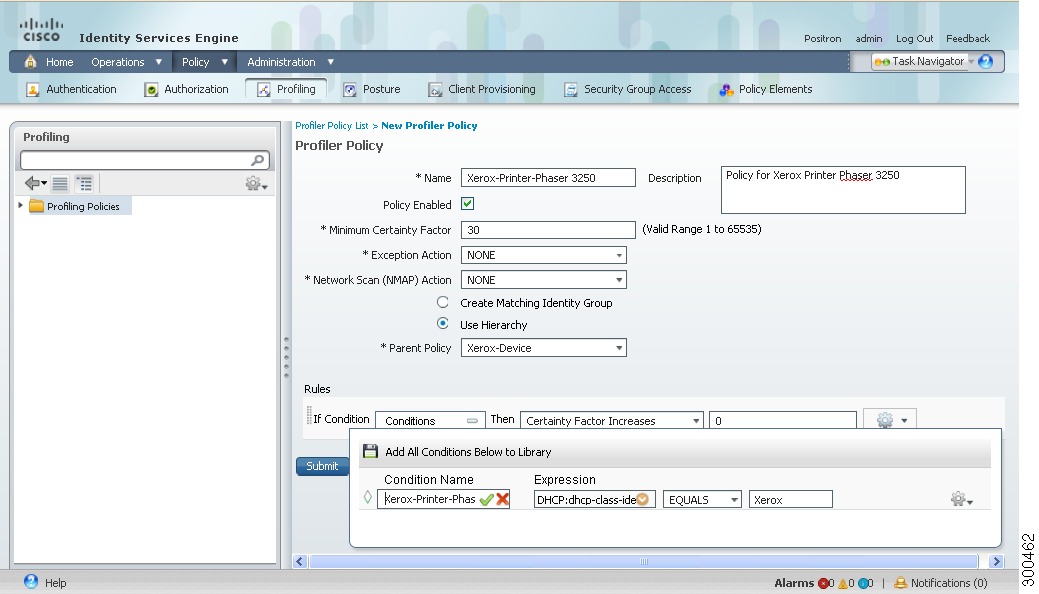
Task: Click the magnifier icon in Profiling search
Action: (x=257, y=160)
